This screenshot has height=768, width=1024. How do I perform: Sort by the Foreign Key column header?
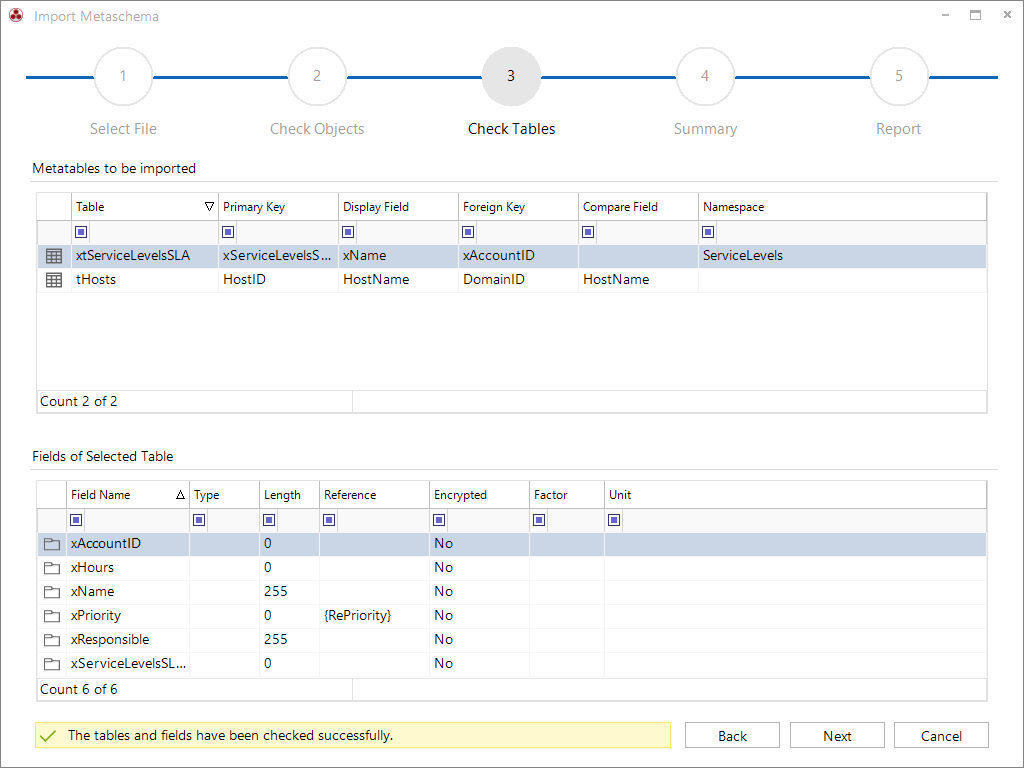tap(519, 207)
